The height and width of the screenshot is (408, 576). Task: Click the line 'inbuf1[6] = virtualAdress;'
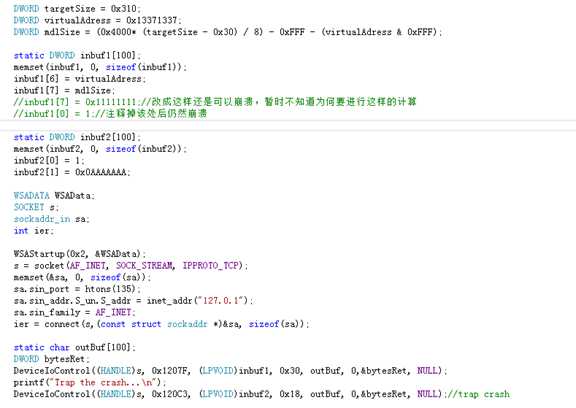[x=80, y=79]
